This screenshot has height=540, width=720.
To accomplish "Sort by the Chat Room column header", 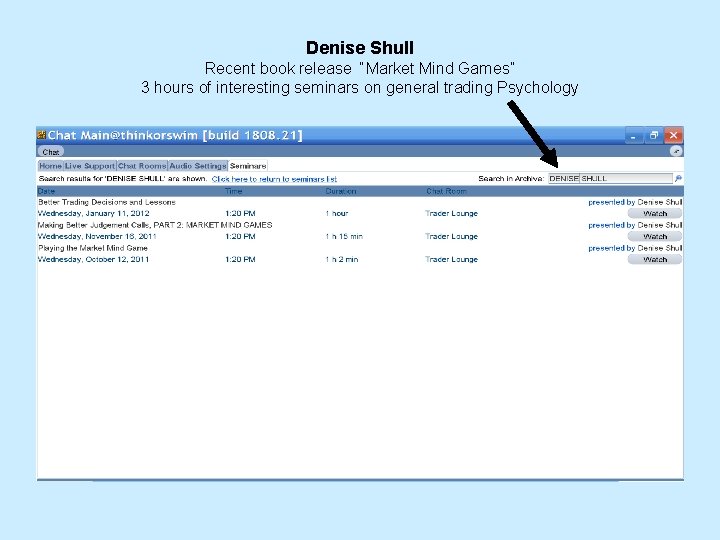I will 446,191.
